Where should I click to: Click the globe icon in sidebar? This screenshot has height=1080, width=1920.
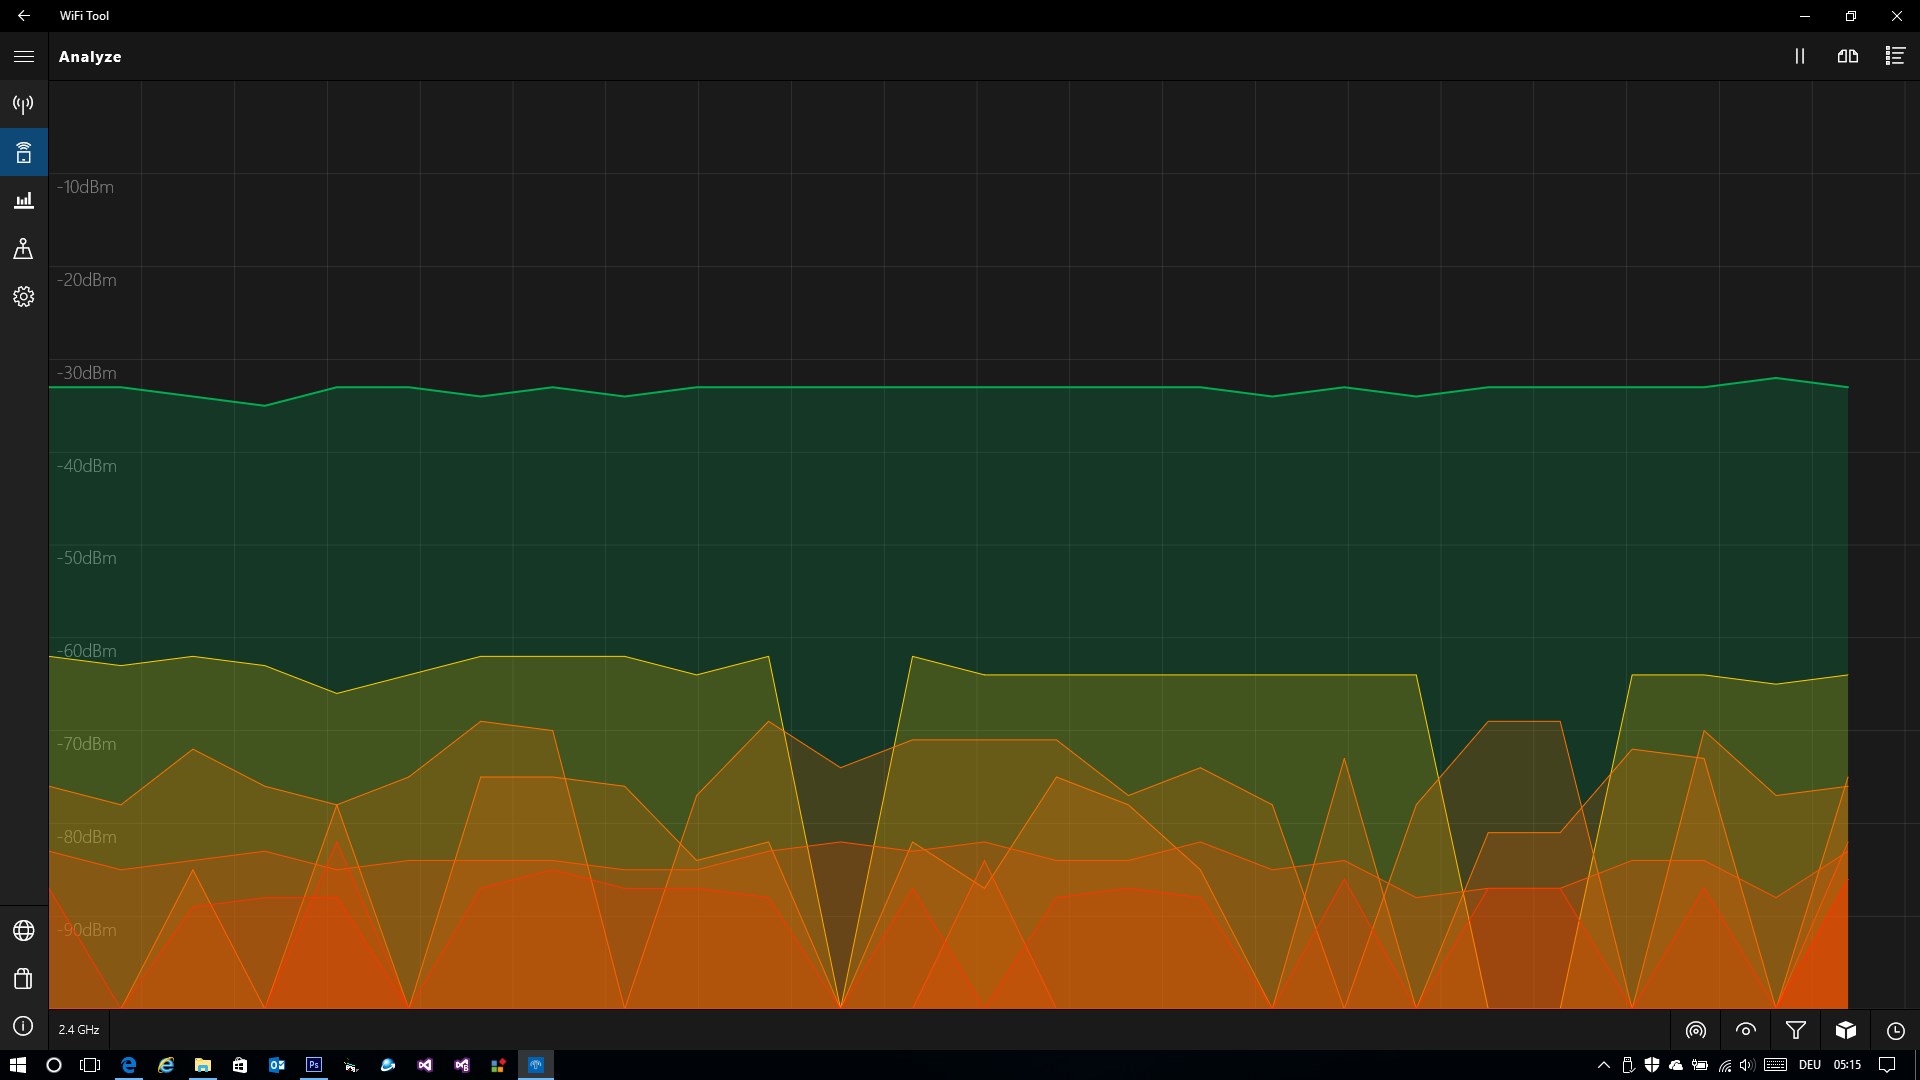point(24,931)
